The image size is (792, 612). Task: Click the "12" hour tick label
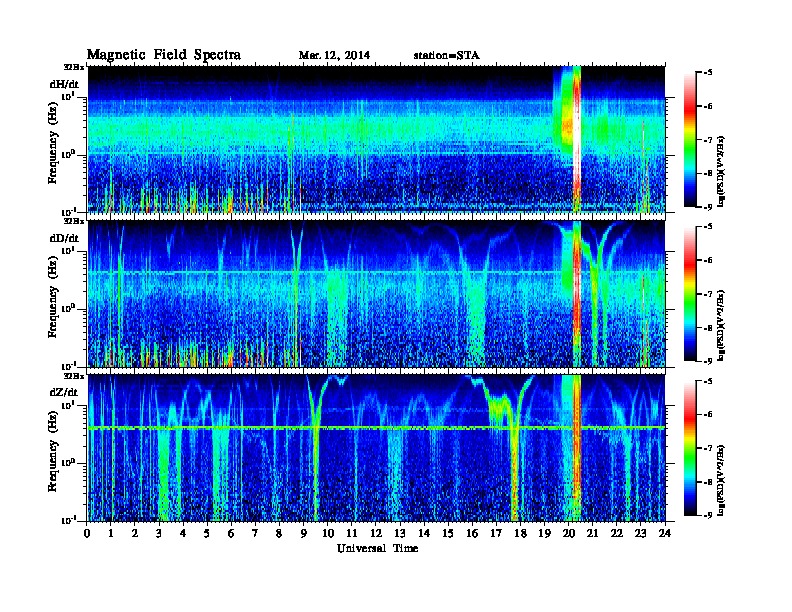click(x=376, y=533)
